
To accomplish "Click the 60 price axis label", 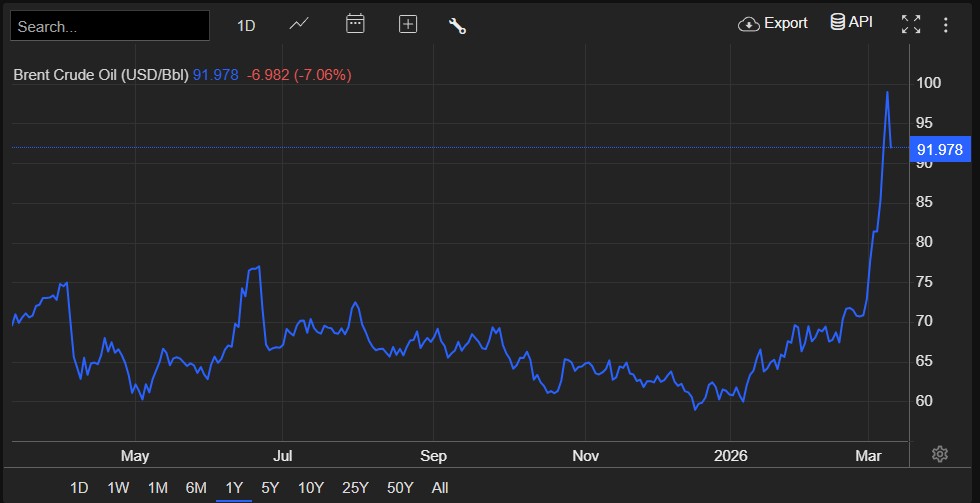I will pyautogui.click(x=924, y=401).
